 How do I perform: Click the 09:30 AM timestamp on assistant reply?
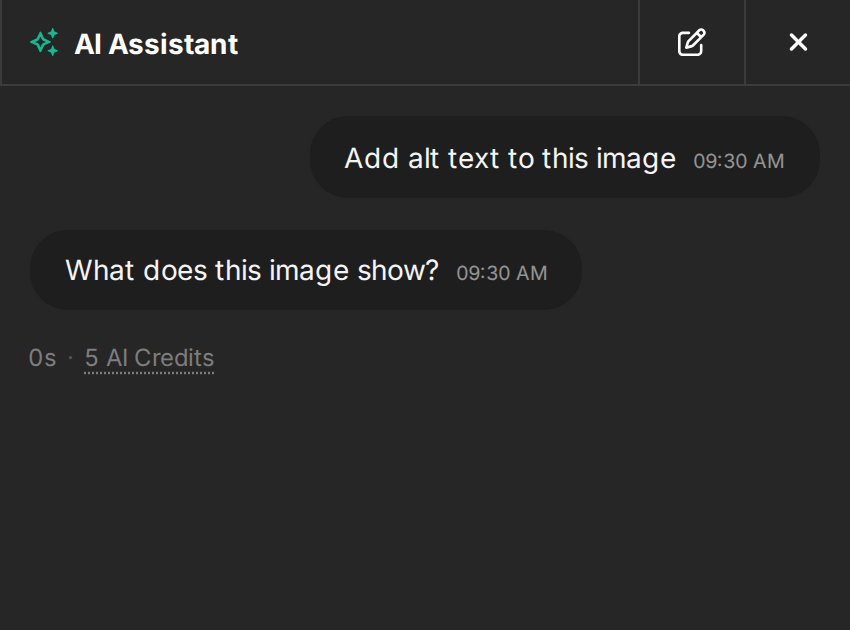501,273
